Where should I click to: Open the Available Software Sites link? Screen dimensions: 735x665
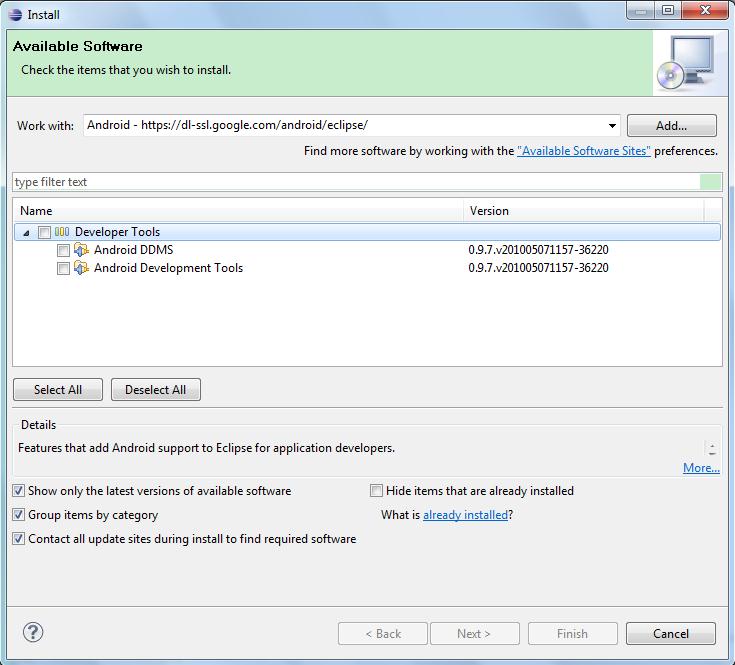(x=584, y=151)
